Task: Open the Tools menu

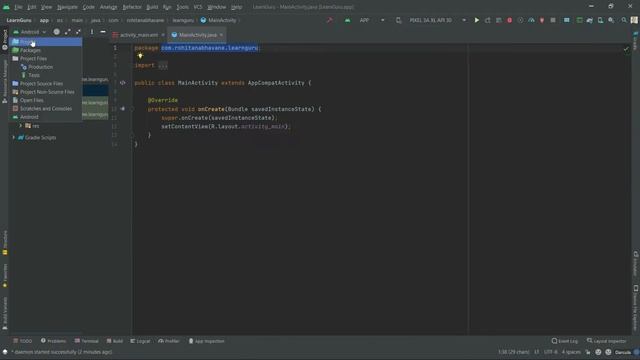Action: [182, 7]
